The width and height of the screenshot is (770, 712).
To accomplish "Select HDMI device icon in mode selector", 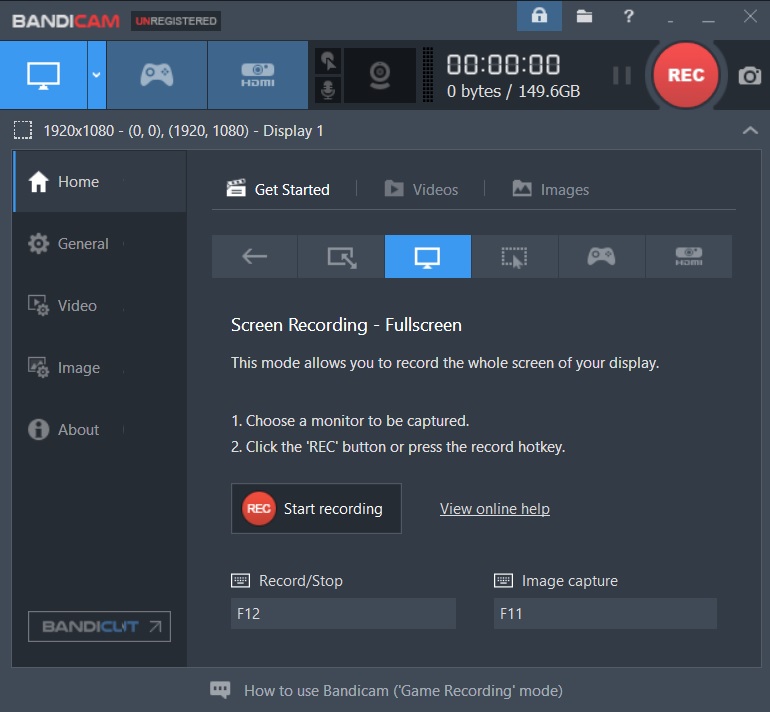I will [x=688, y=256].
